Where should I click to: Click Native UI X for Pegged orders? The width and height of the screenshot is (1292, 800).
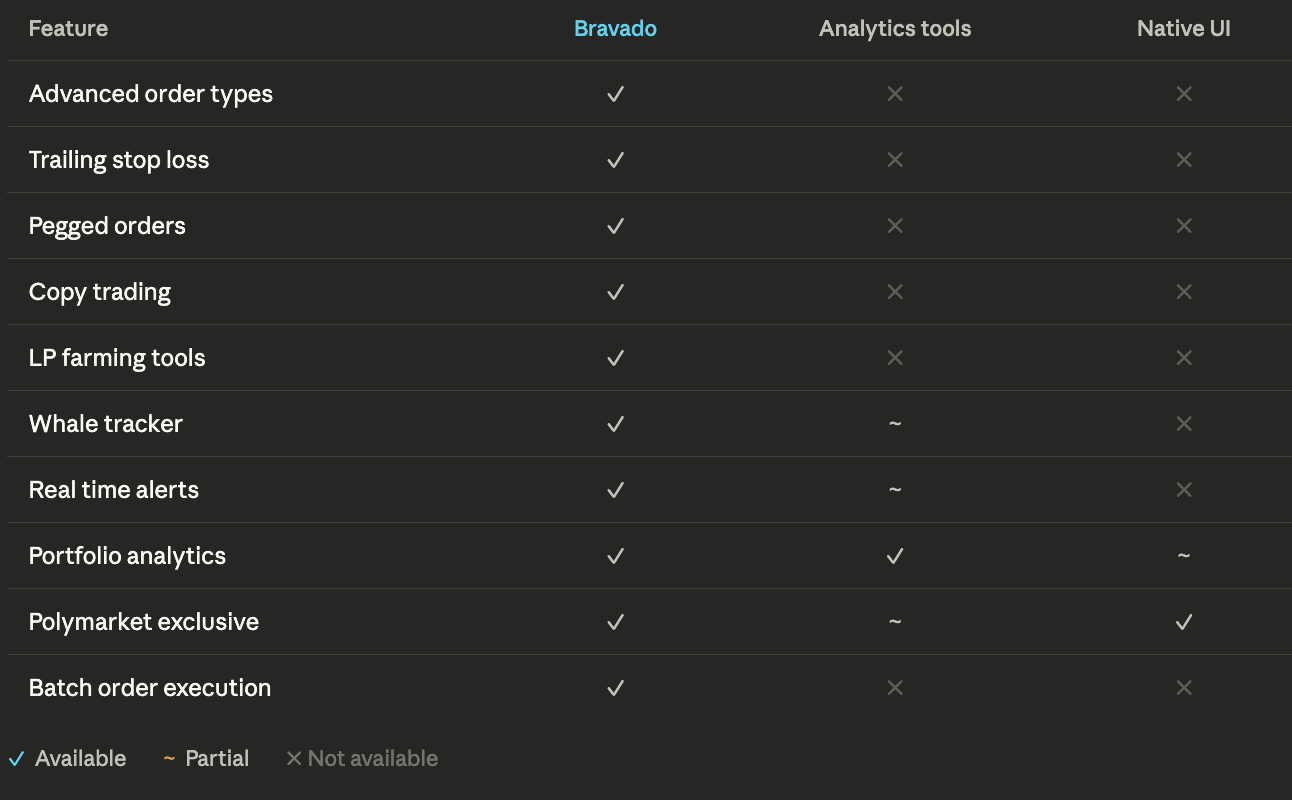1184,226
